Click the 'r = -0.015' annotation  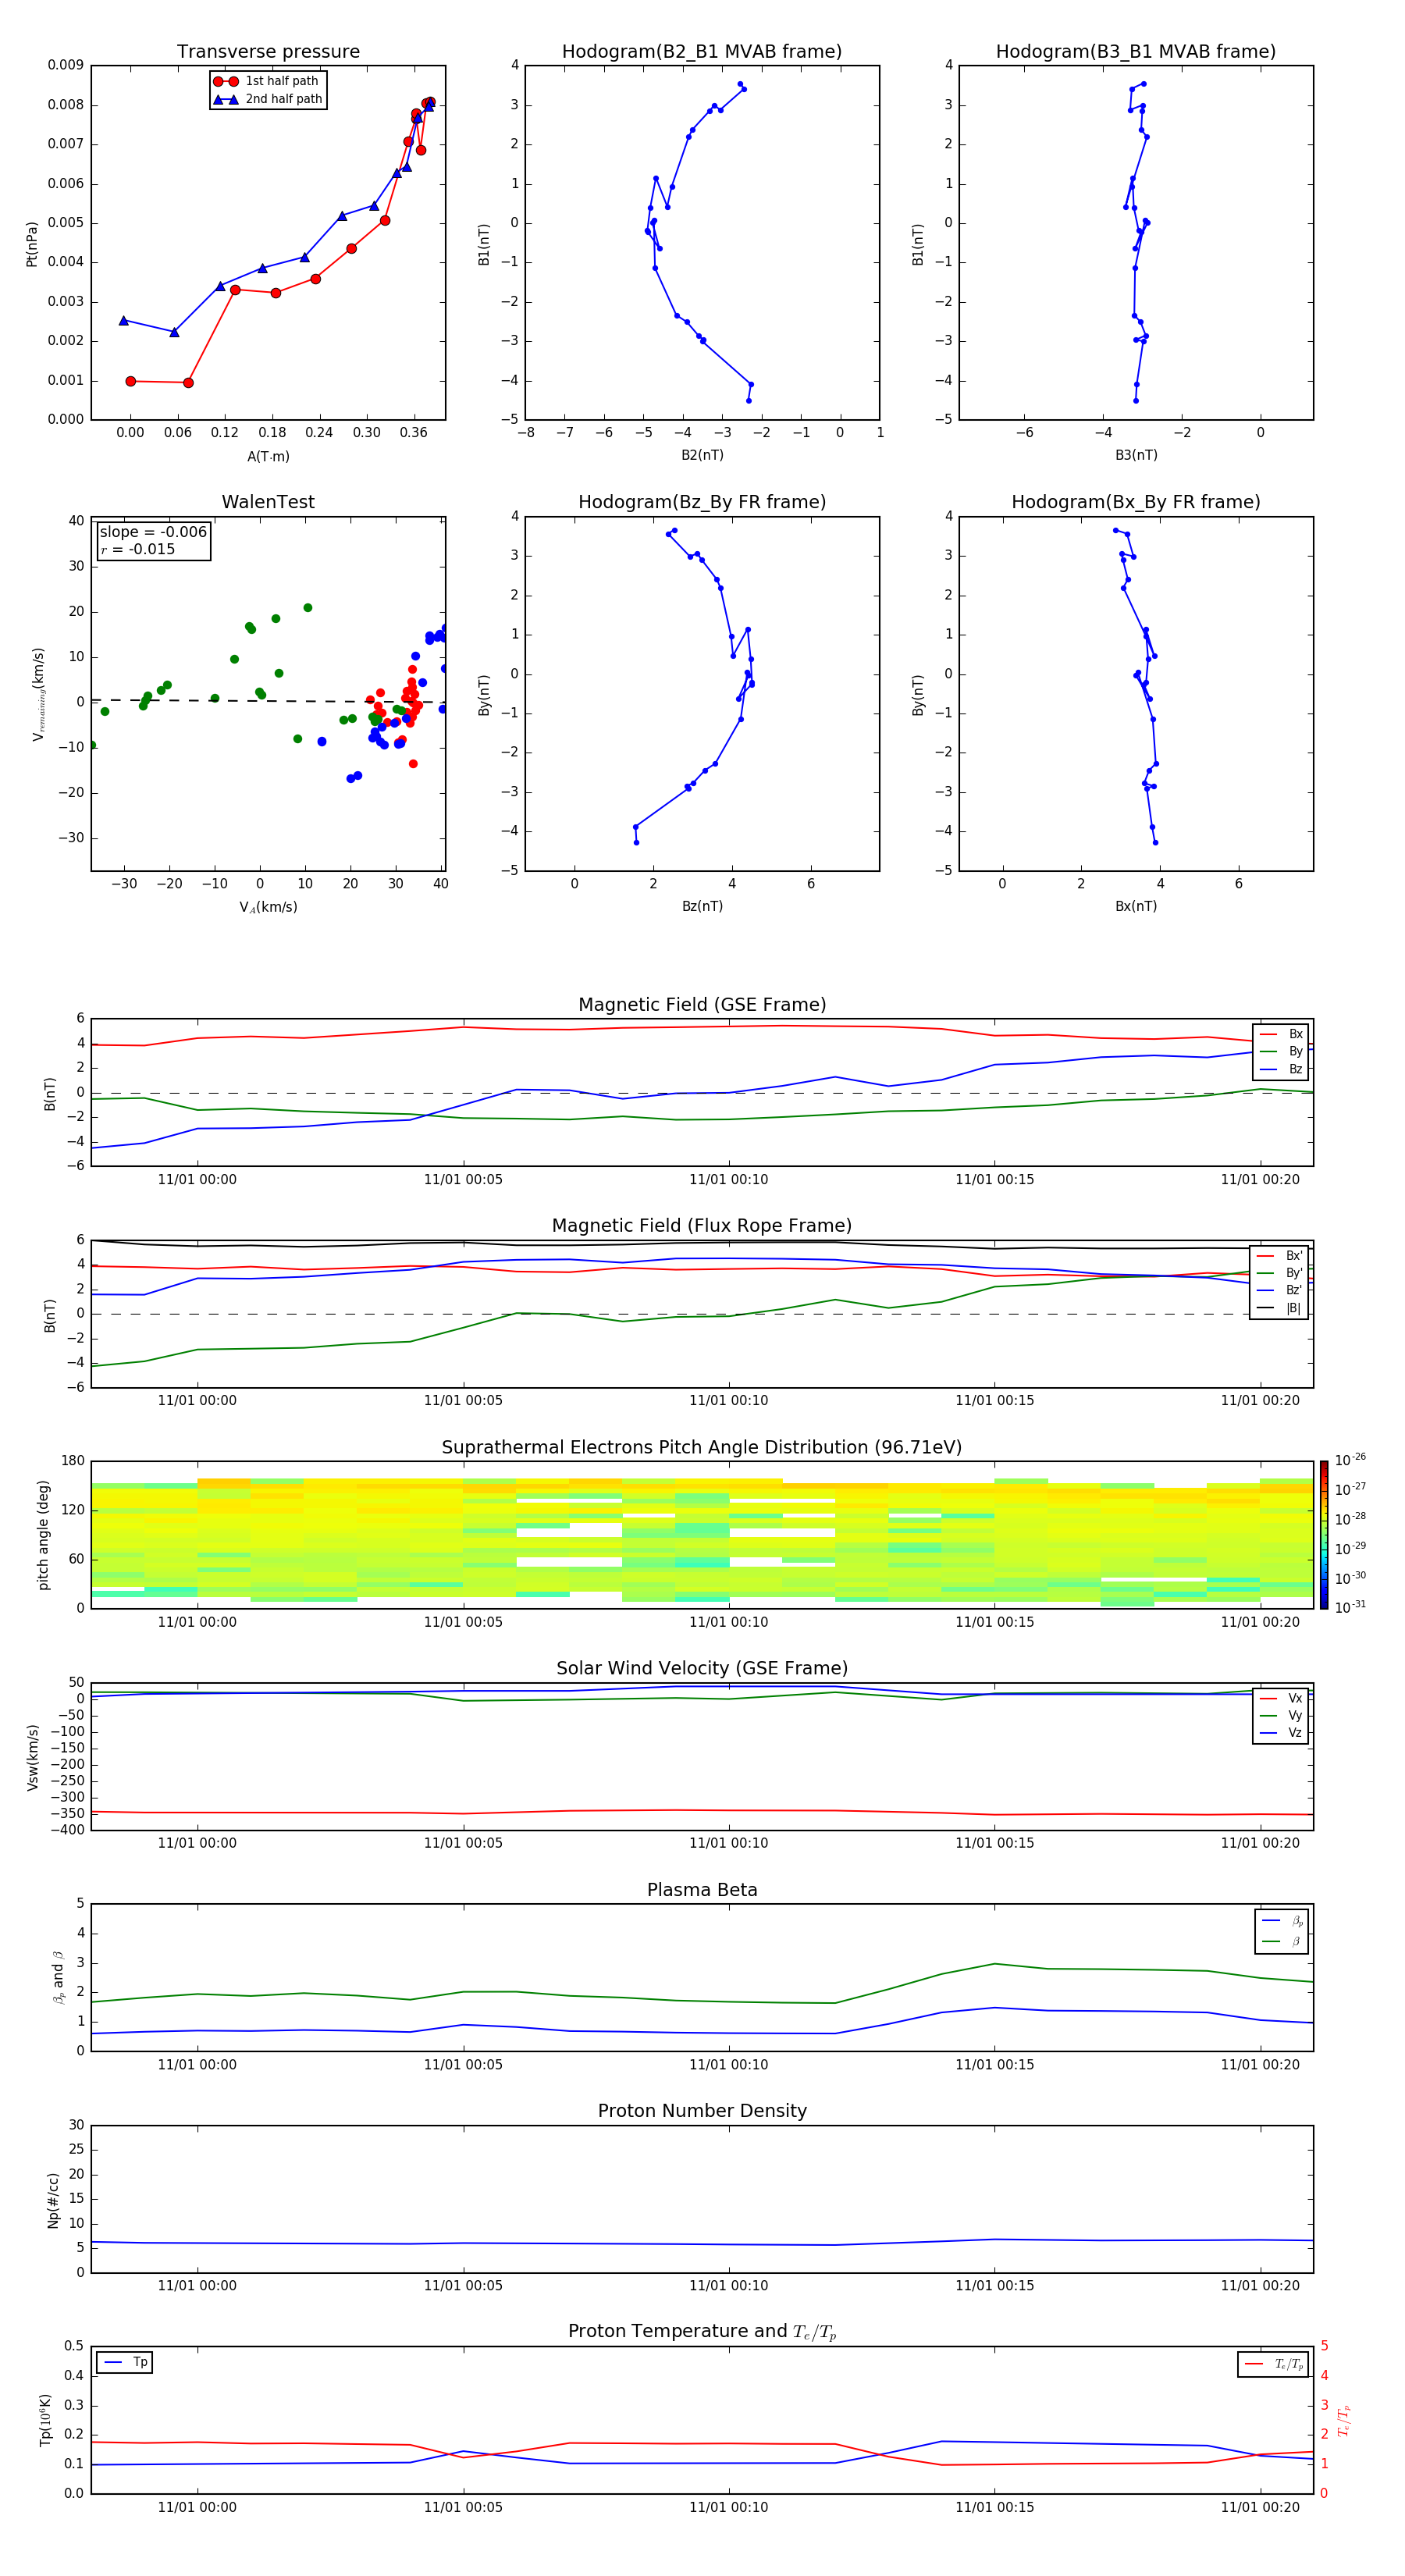coord(138,549)
